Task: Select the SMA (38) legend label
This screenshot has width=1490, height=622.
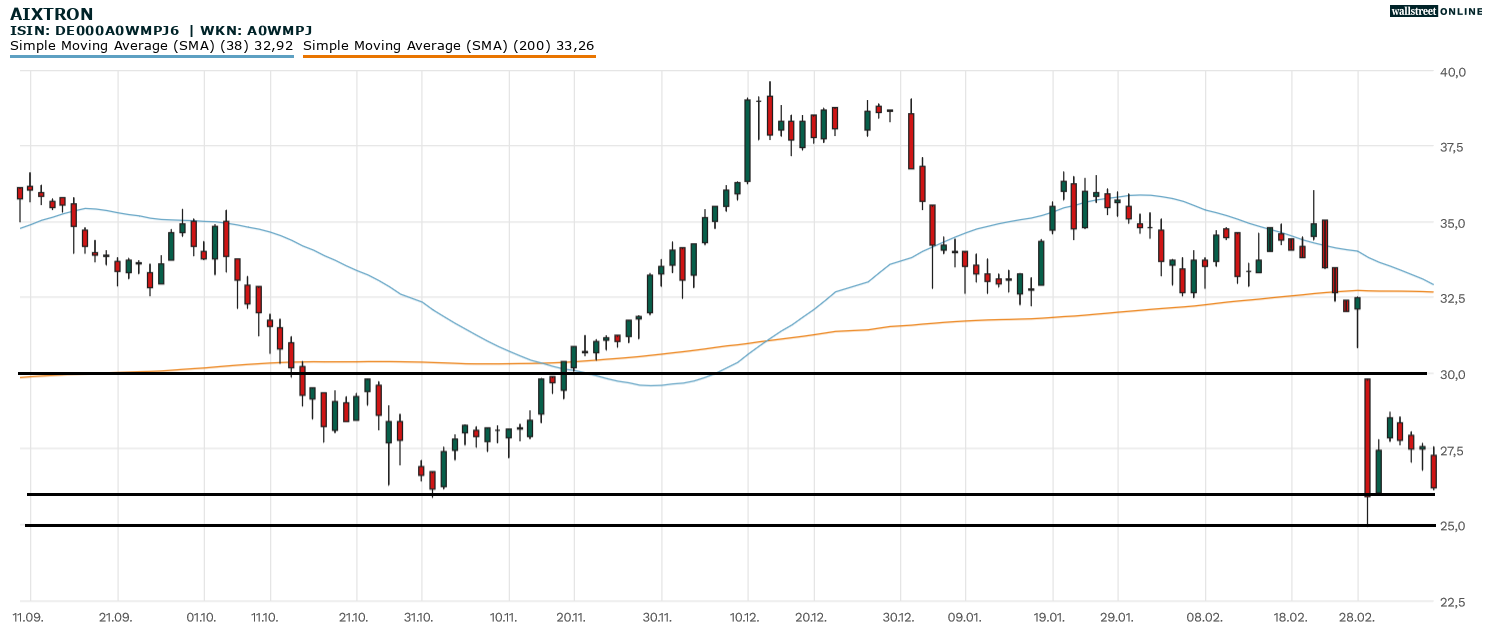Action: point(151,45)
